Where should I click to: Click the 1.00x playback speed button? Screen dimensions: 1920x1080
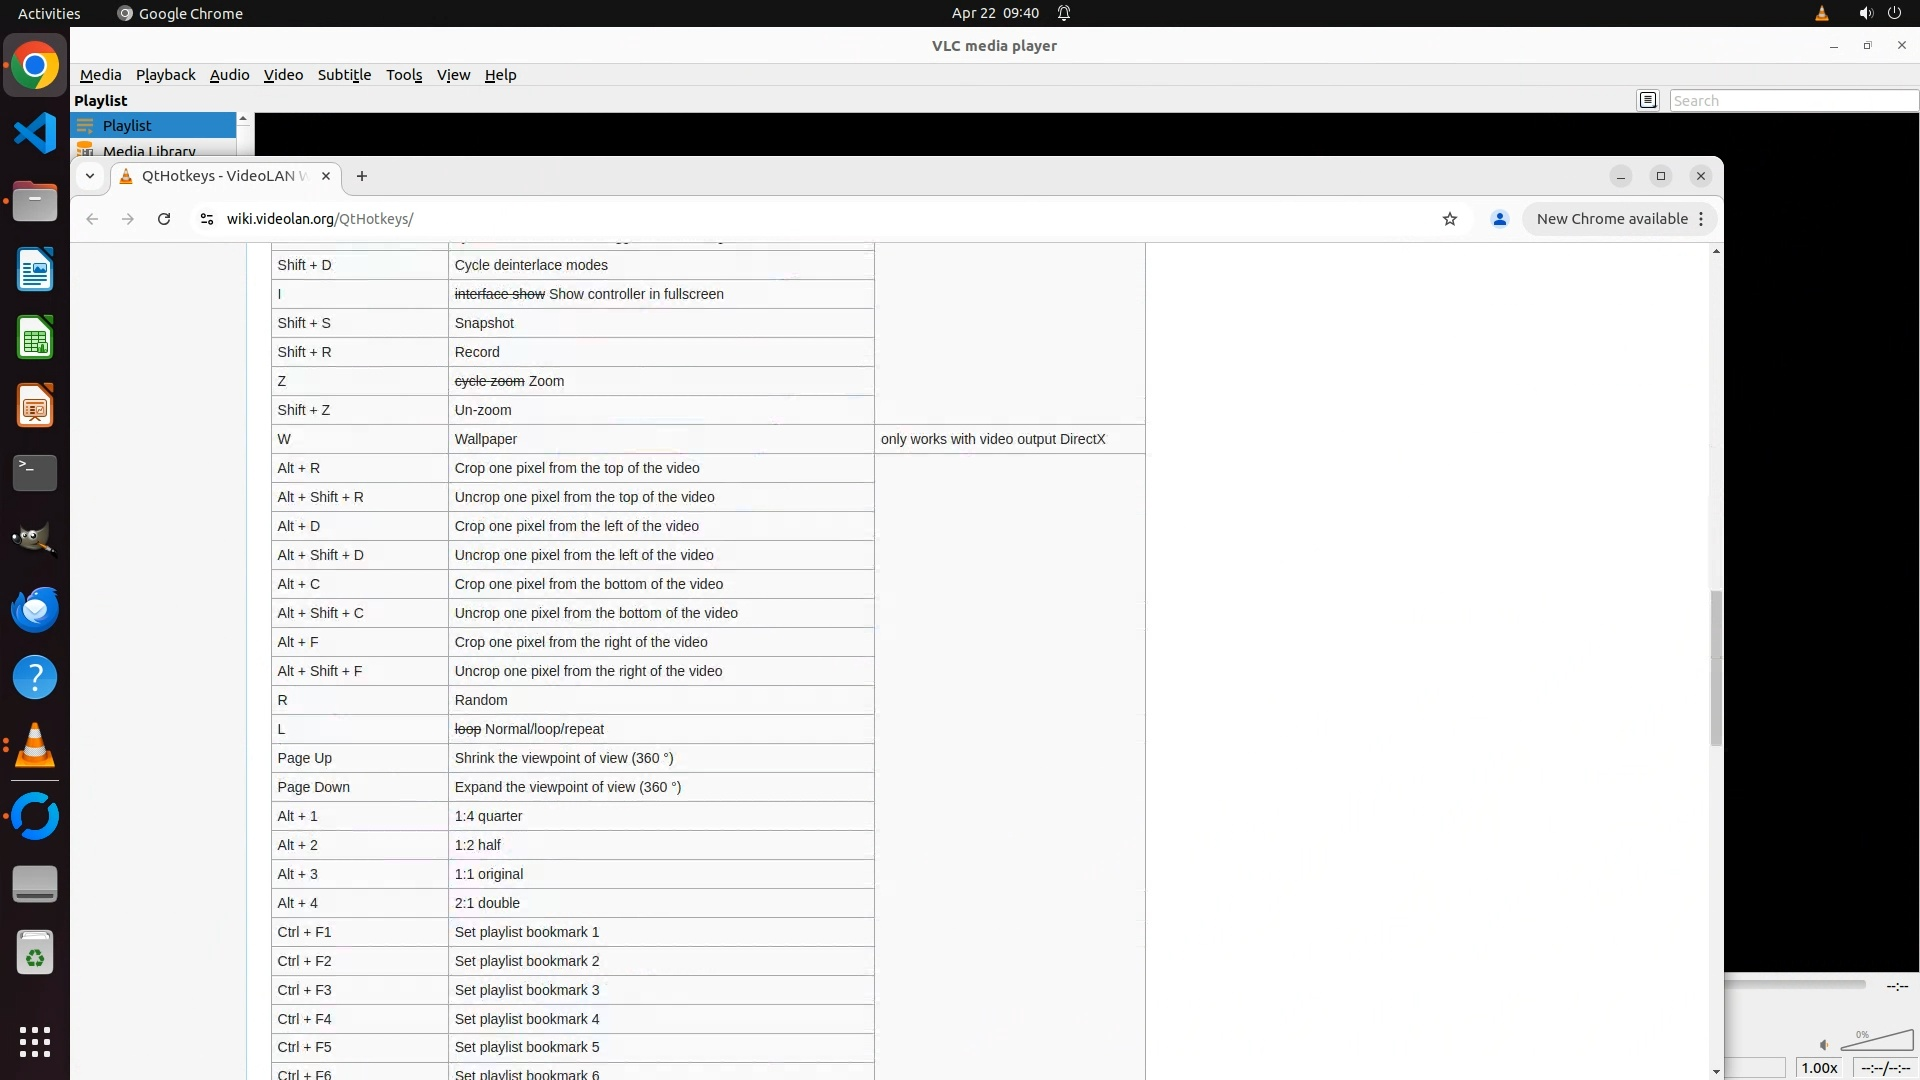tap(1819, 1068)
